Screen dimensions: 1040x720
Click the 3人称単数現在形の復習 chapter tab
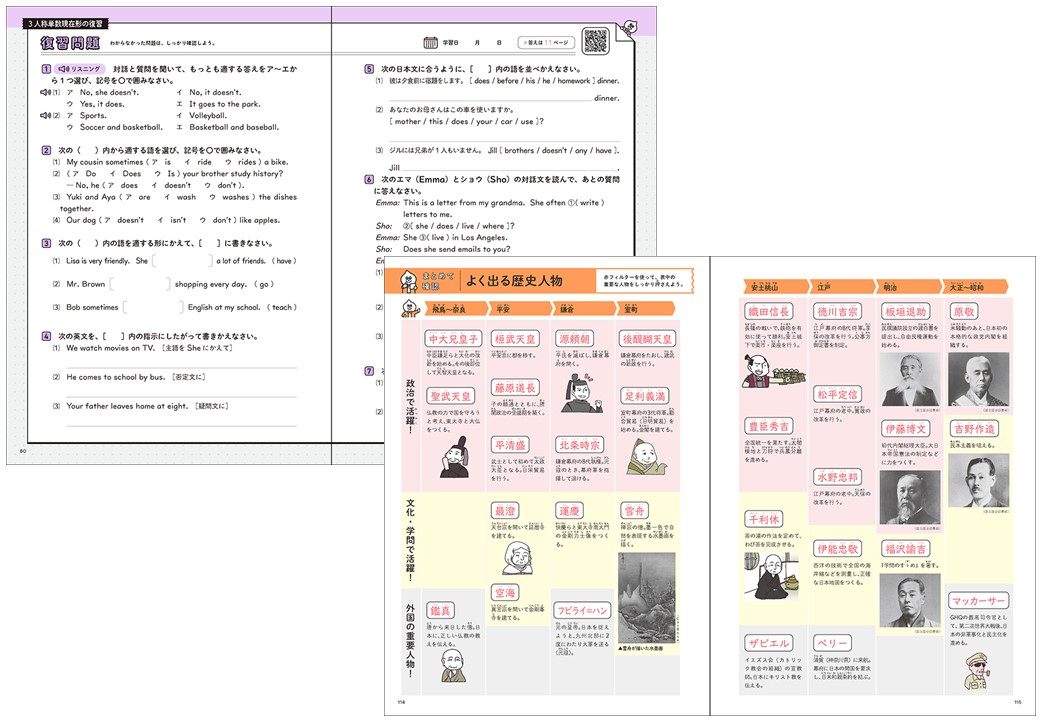point(66,23)
